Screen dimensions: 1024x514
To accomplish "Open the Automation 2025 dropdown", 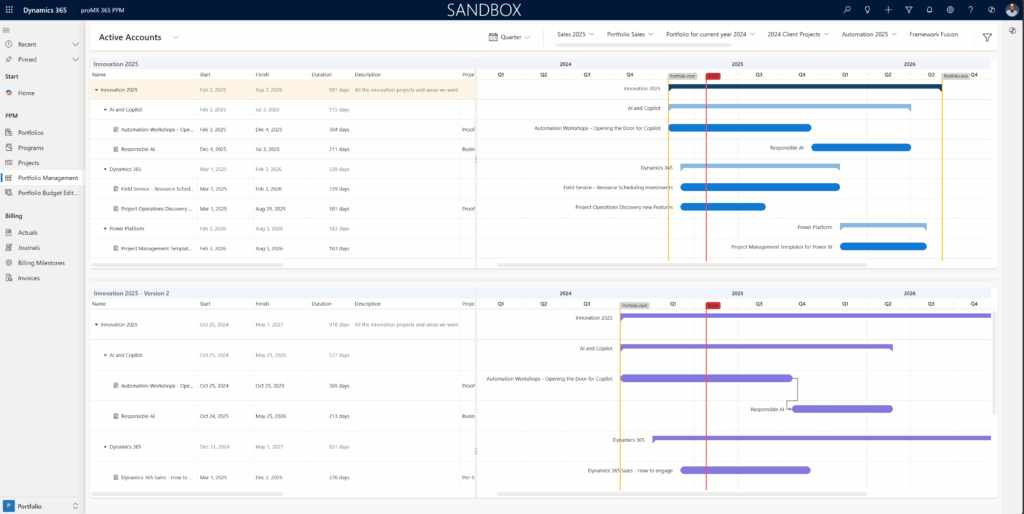I will click(x=869, y=35).
